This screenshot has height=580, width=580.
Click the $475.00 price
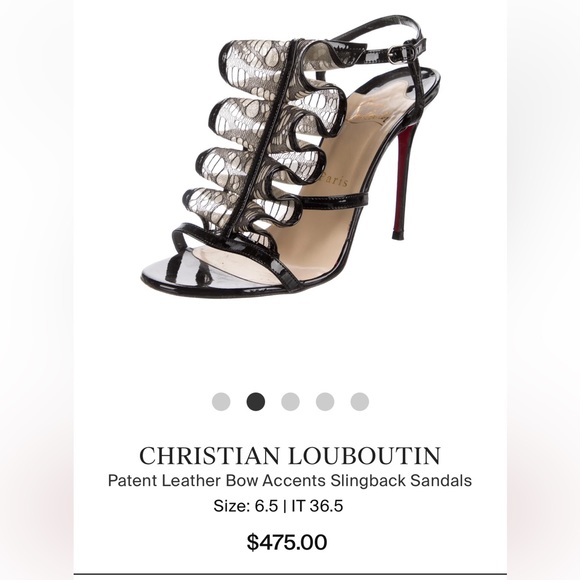coord(287,542)
